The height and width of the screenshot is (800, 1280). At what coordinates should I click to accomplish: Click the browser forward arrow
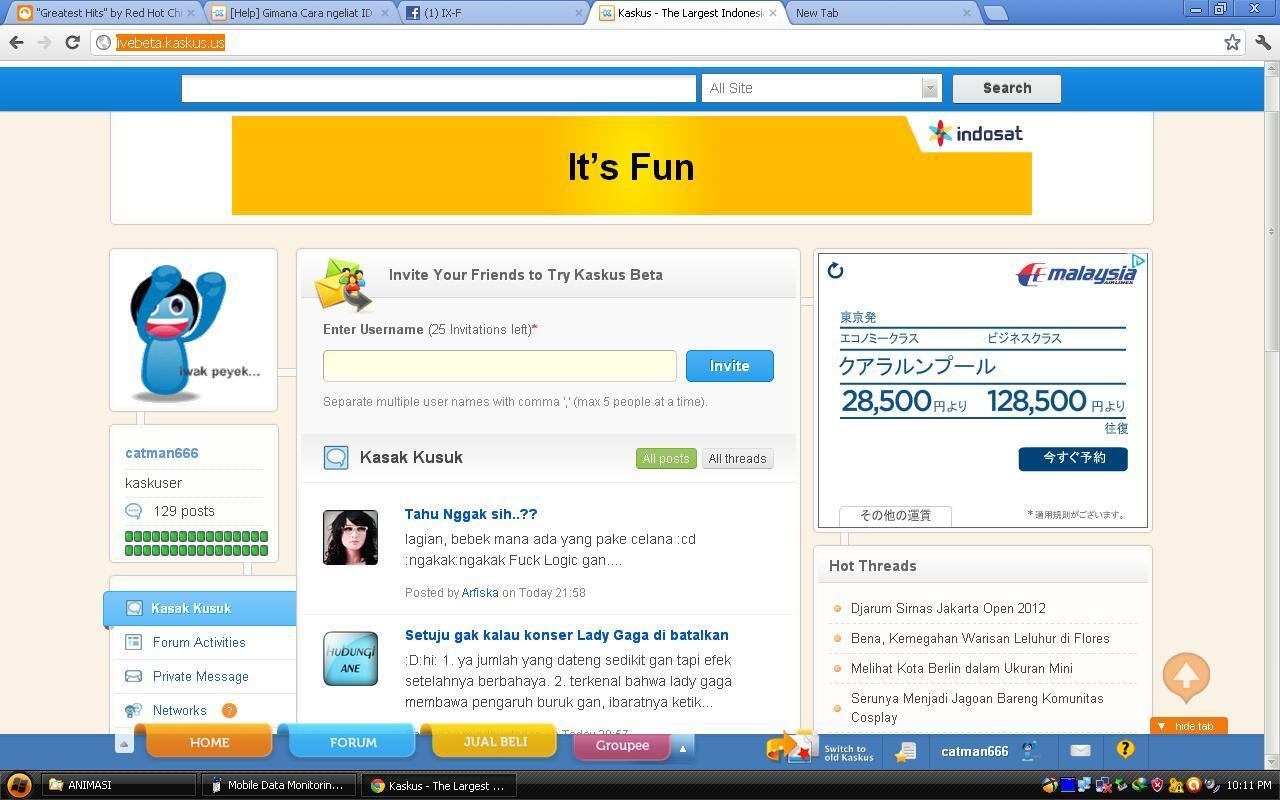(x=44, y=42)
